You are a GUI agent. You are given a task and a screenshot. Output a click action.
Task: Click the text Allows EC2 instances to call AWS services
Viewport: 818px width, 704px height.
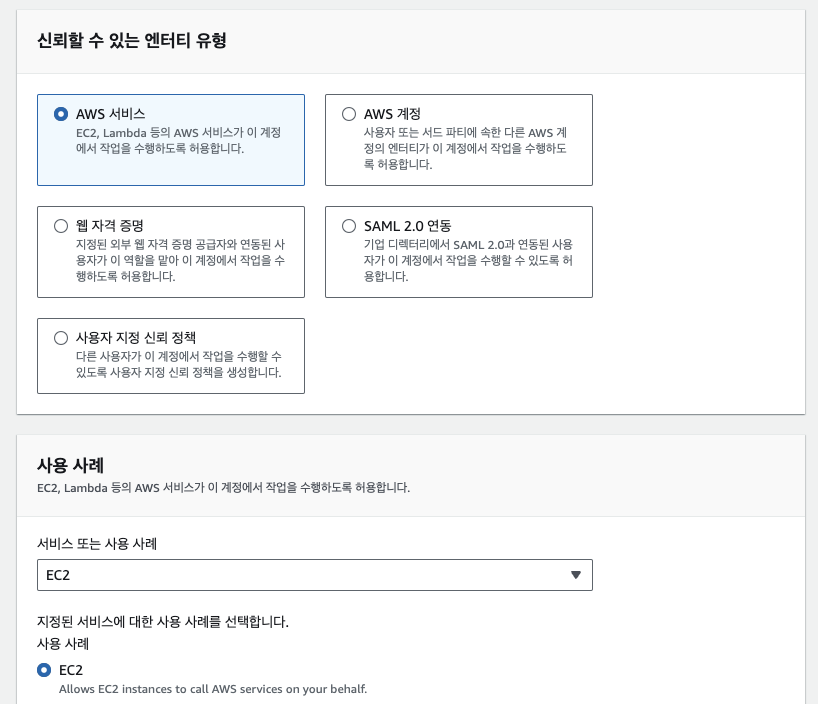pos(213,689)
